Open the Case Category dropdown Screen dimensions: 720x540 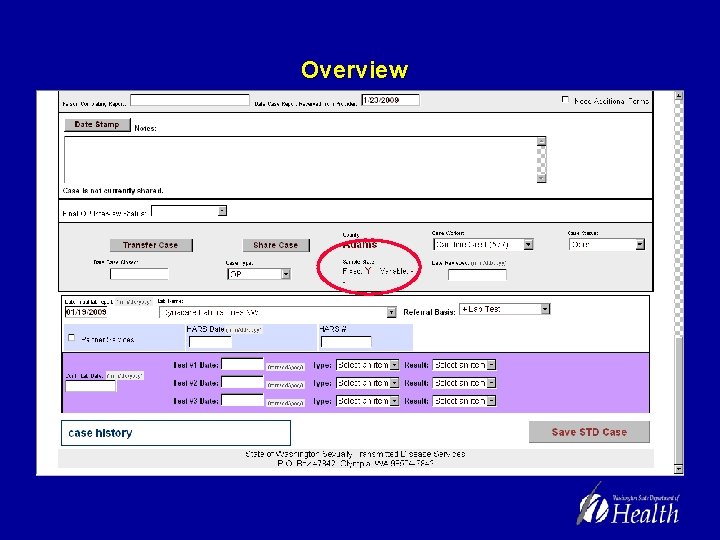point(483,245)
